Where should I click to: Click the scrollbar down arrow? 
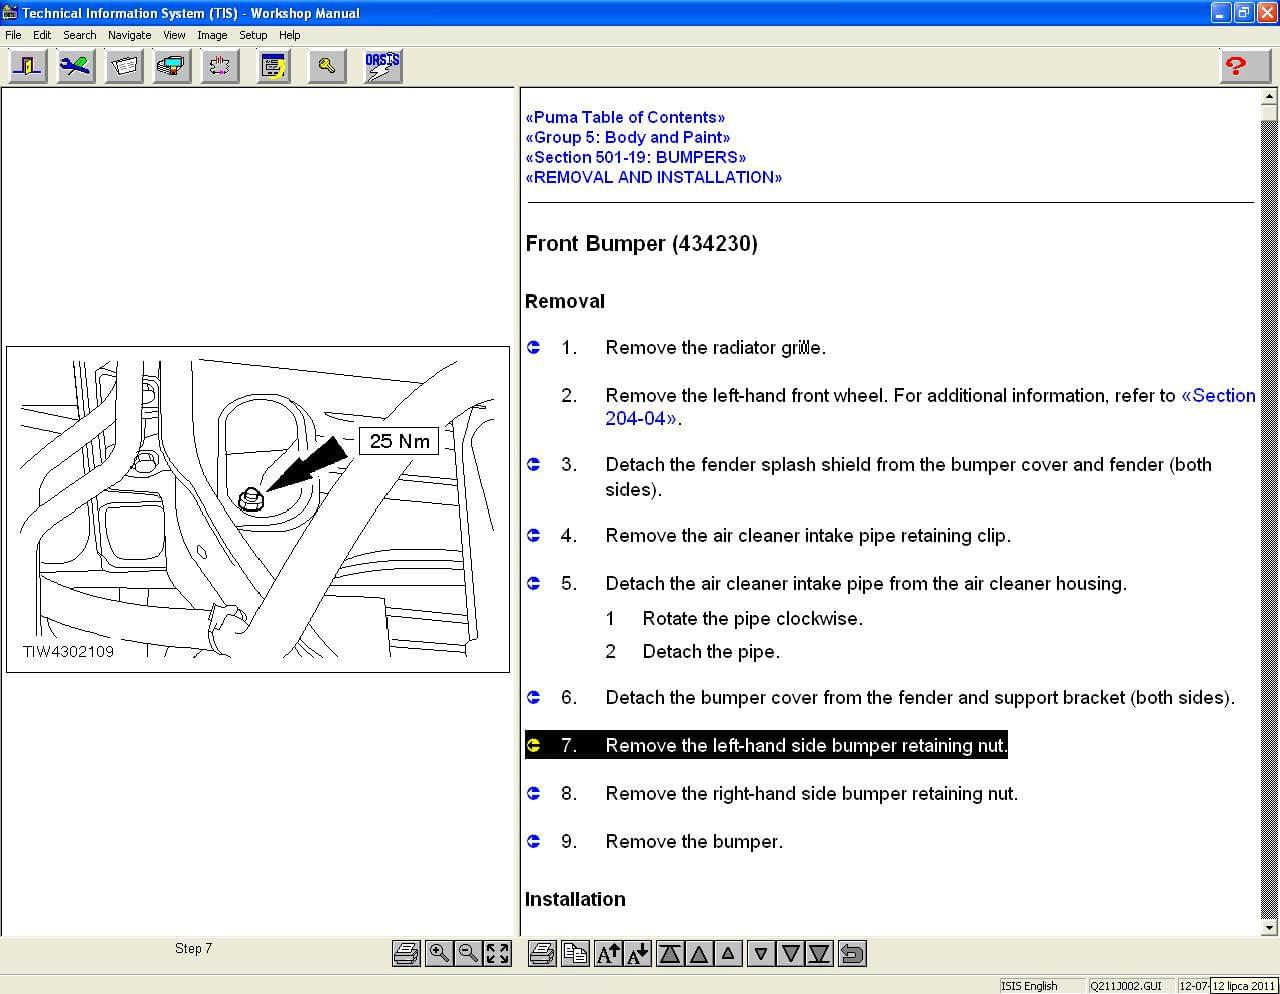pyautogui.click(x=1269, y=927)
